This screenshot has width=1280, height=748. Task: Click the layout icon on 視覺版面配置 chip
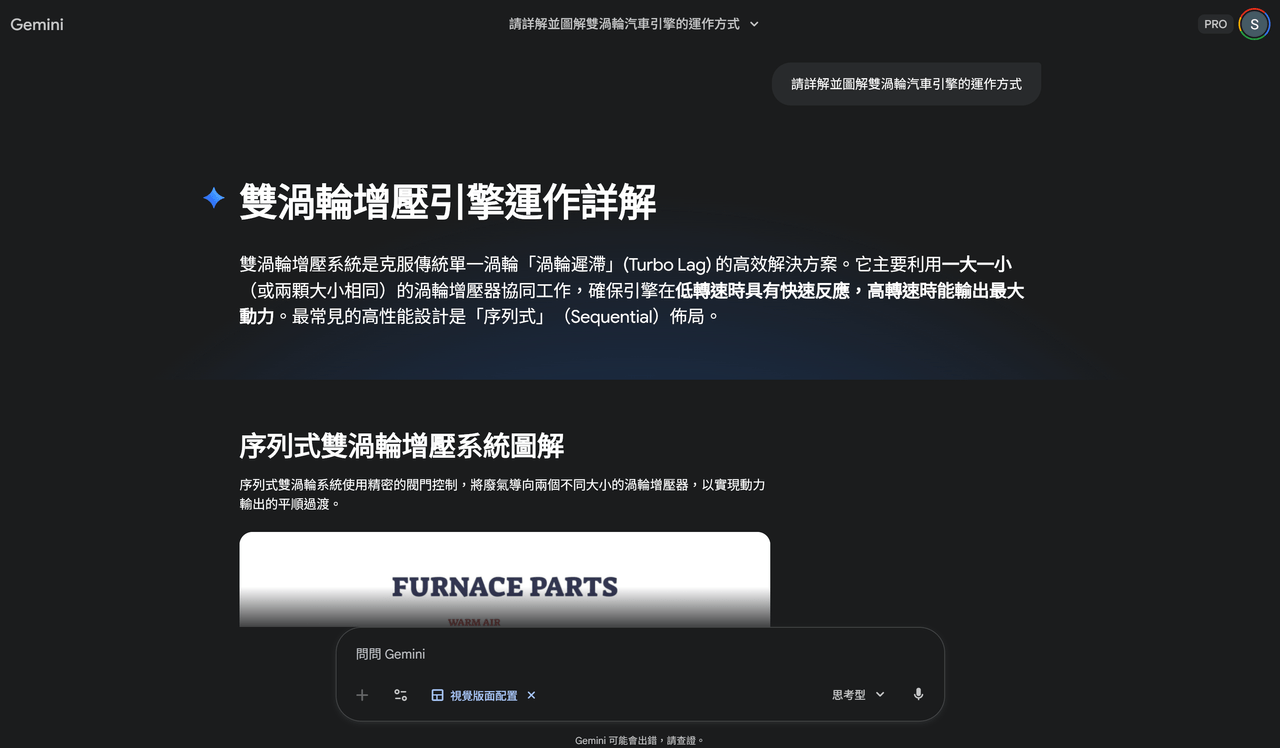437,695
